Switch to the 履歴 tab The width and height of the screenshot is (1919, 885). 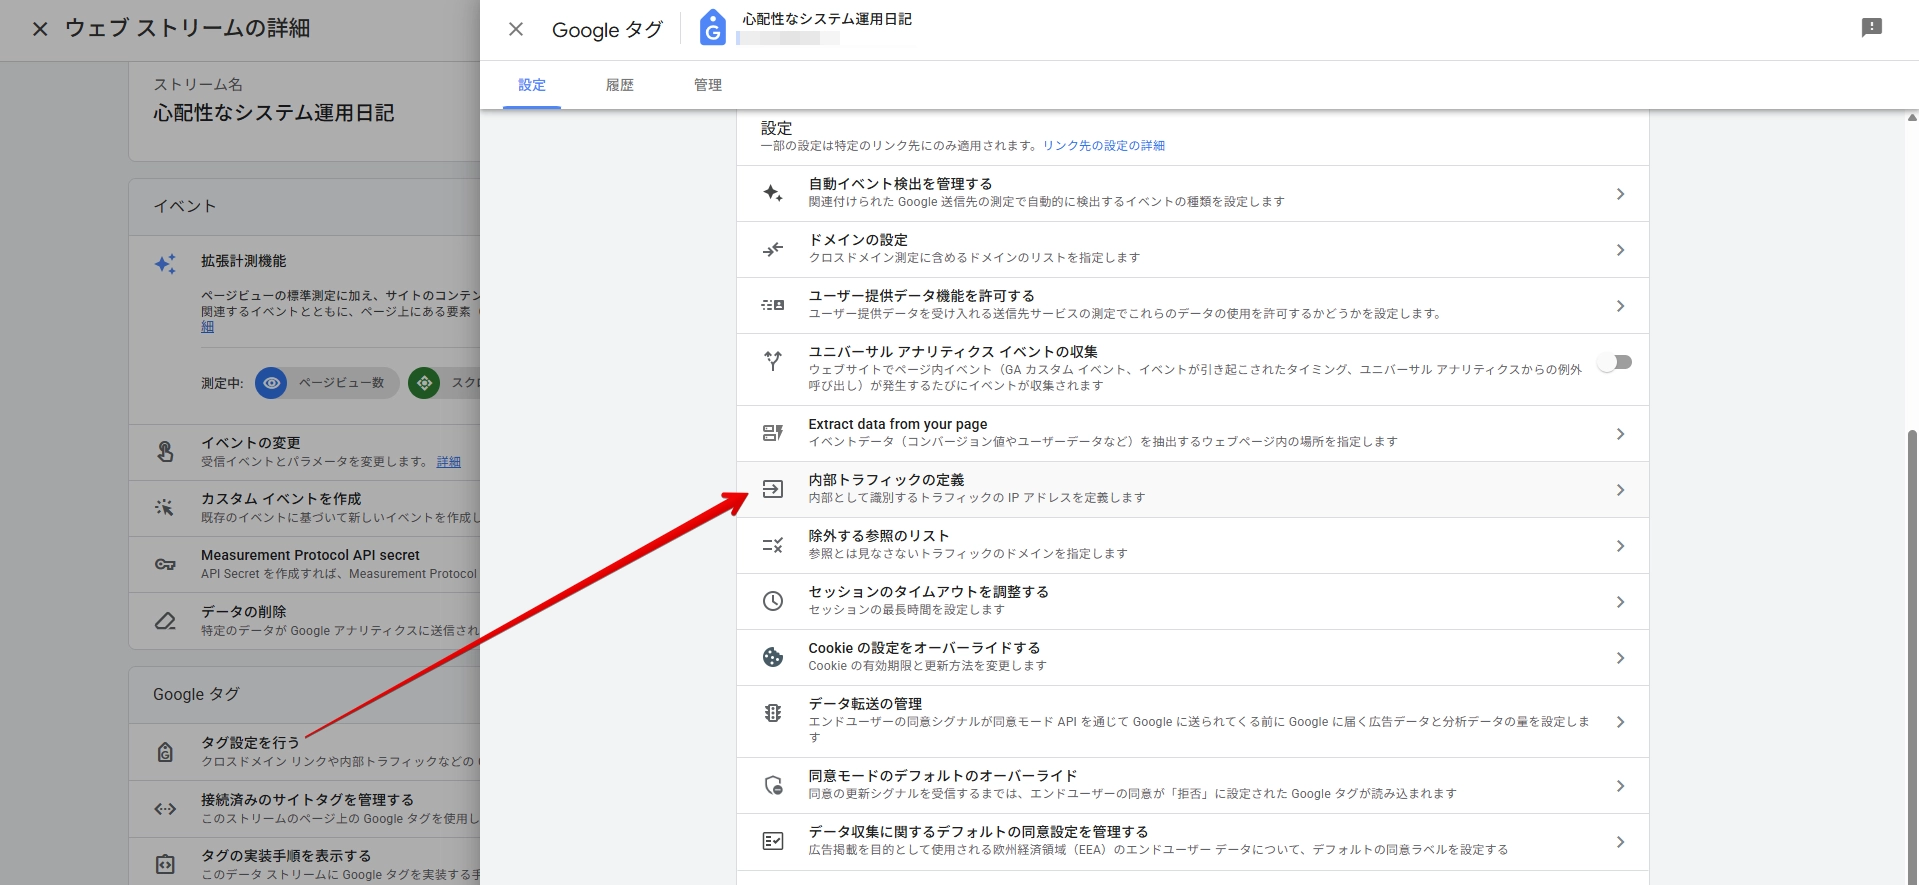(x=620, y=85)
